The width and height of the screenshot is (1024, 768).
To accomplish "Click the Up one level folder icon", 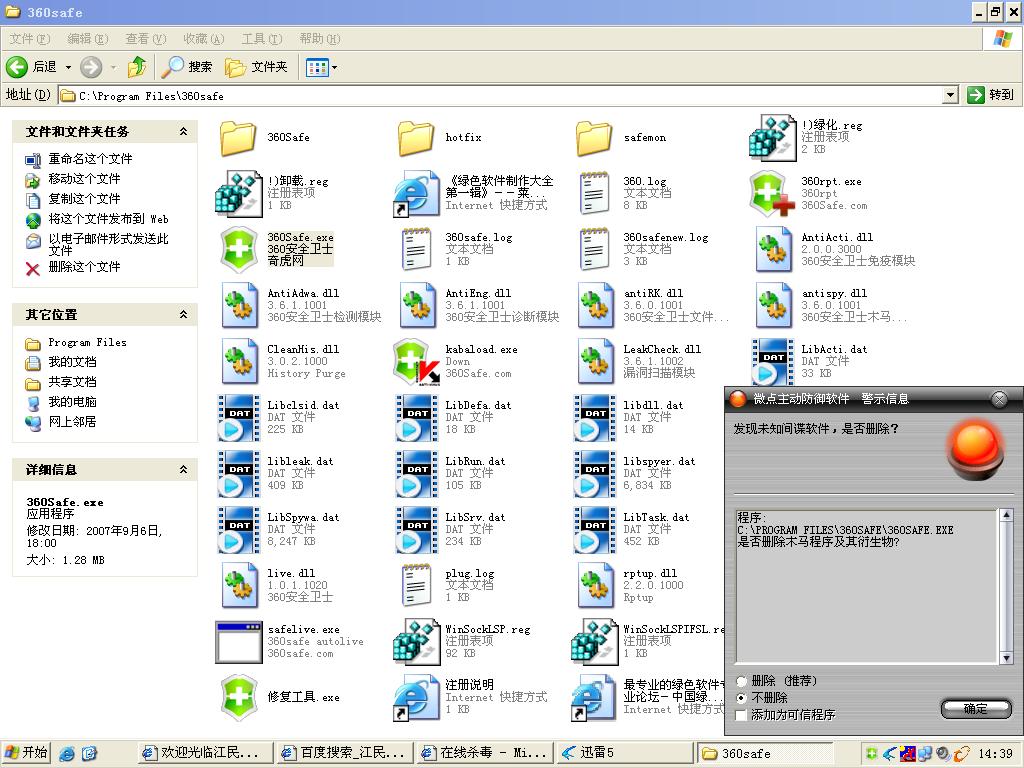I will tap(138, 67).
